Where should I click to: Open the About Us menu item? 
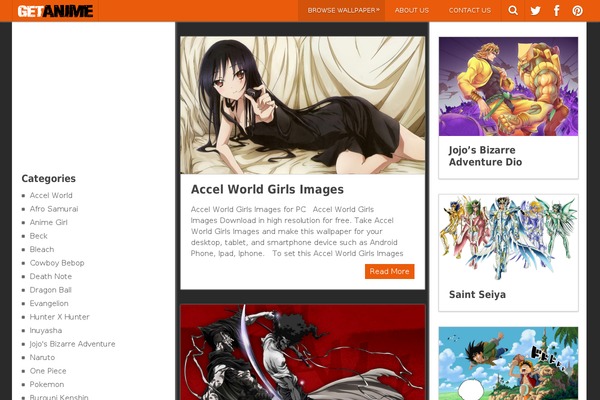tap(412, 10)
